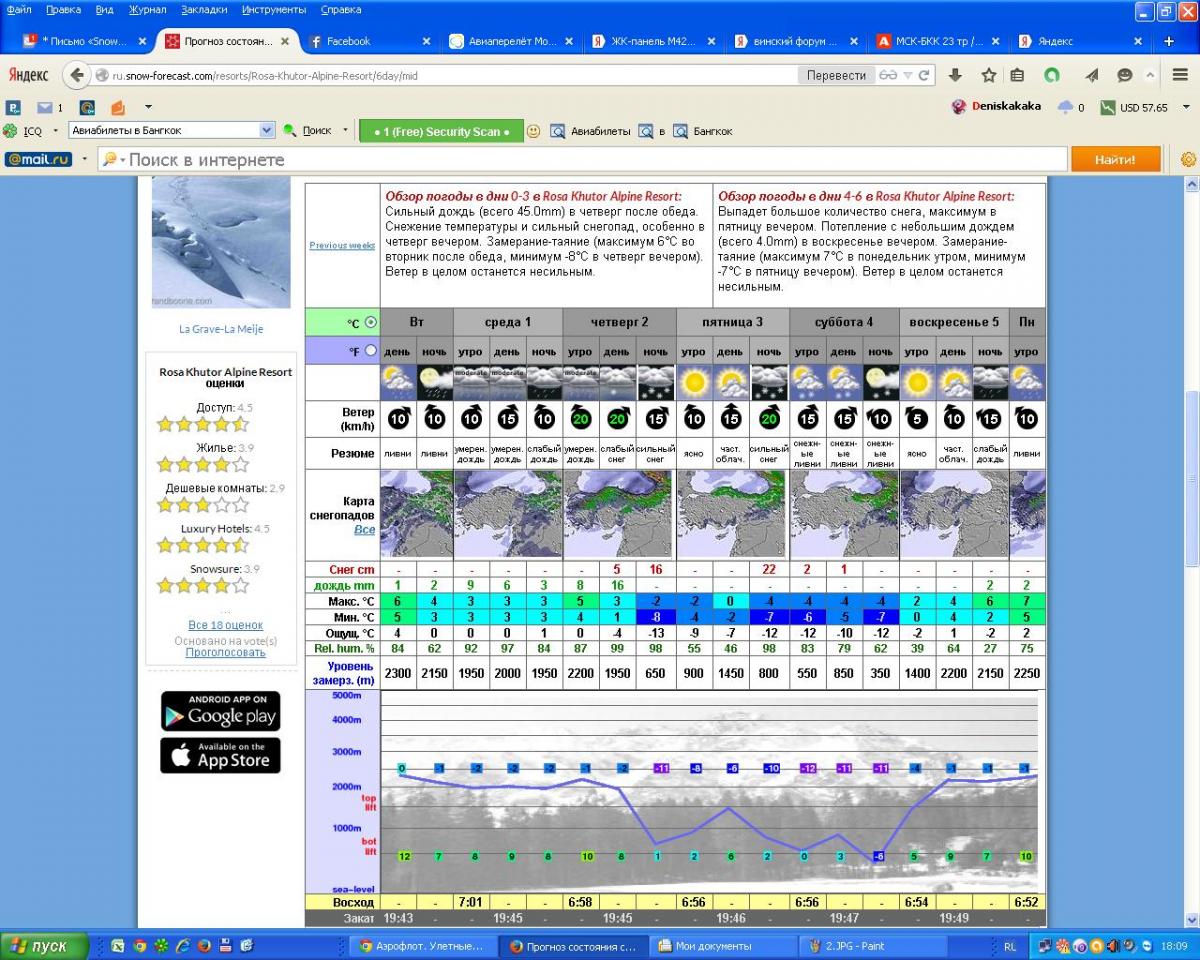Open the USD 57.65 currency rate widget
The width and height of the screenshot is (1200, 960).
coord(1134,107)
